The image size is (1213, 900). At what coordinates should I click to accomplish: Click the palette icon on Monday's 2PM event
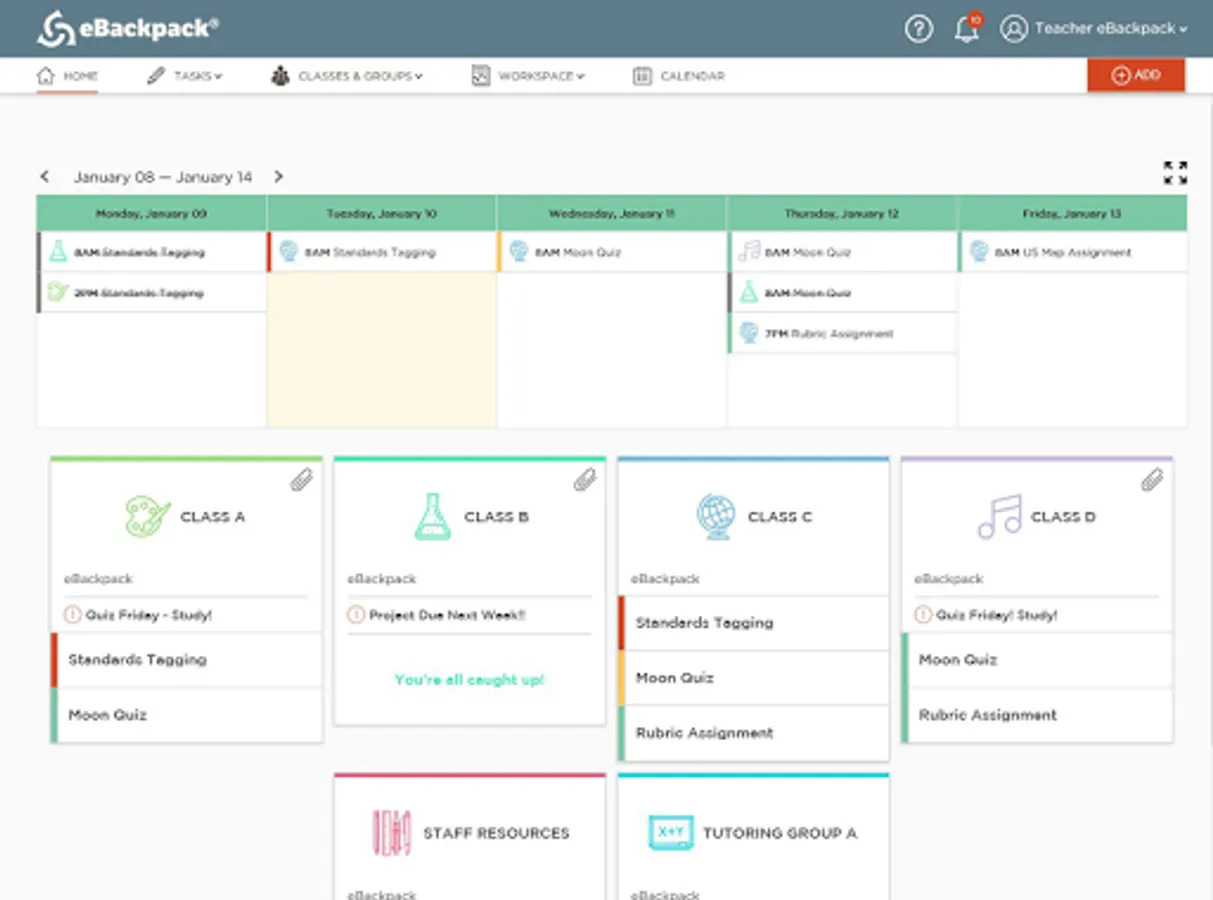point(58,292)
